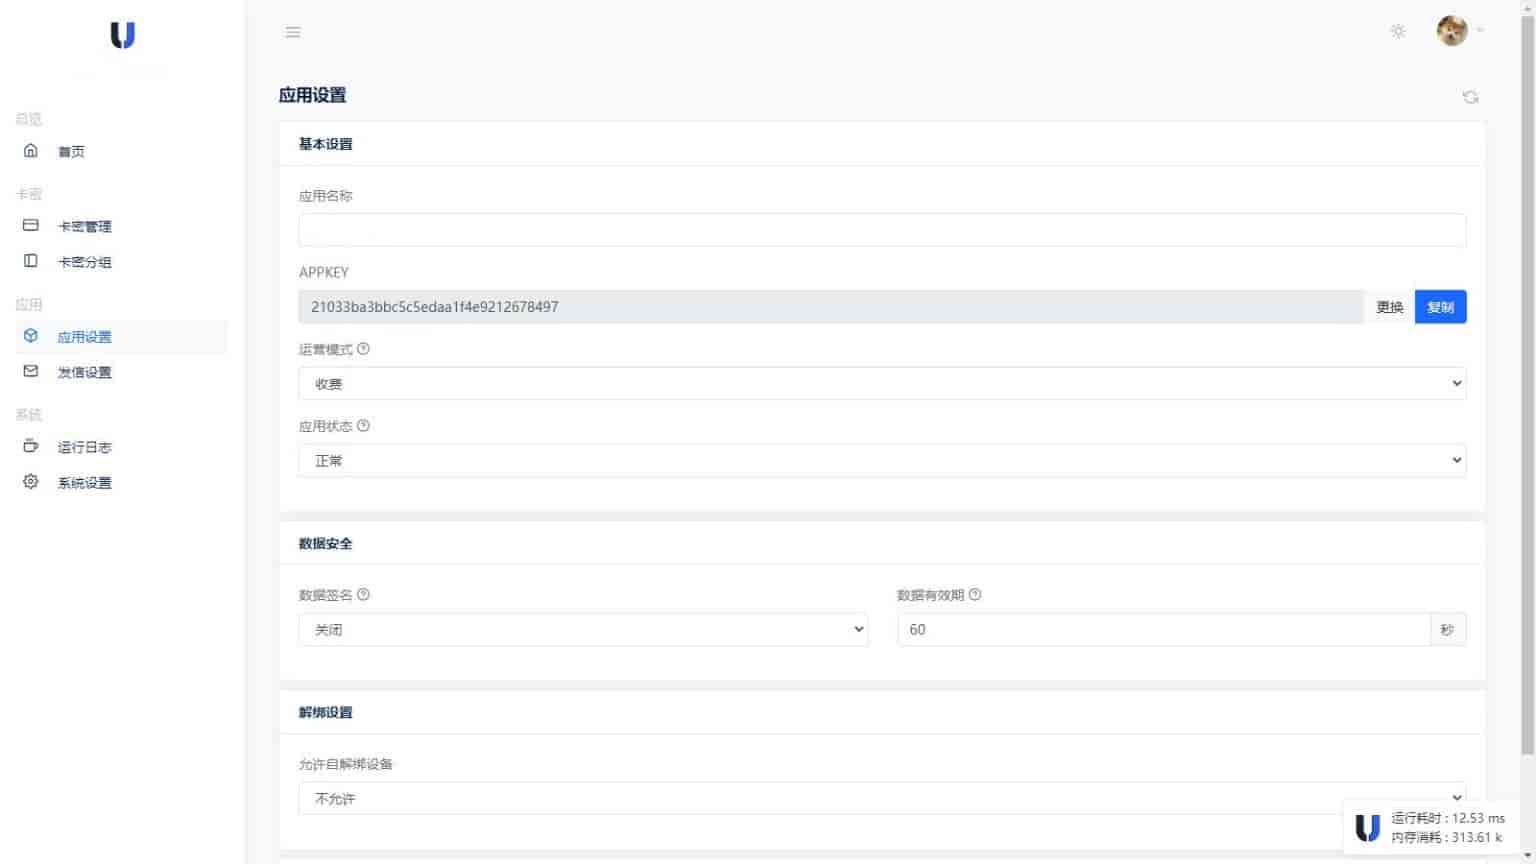Click the 解绑设置 section title
Viewport: 1536px width, 864px height.
[325, 713]
